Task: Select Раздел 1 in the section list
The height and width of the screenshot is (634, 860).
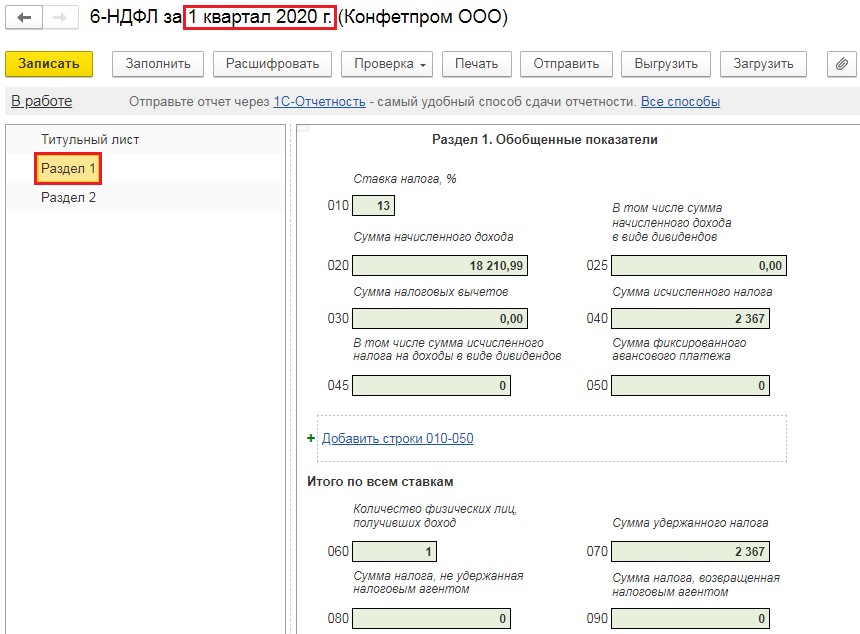Action: (68, 168)
